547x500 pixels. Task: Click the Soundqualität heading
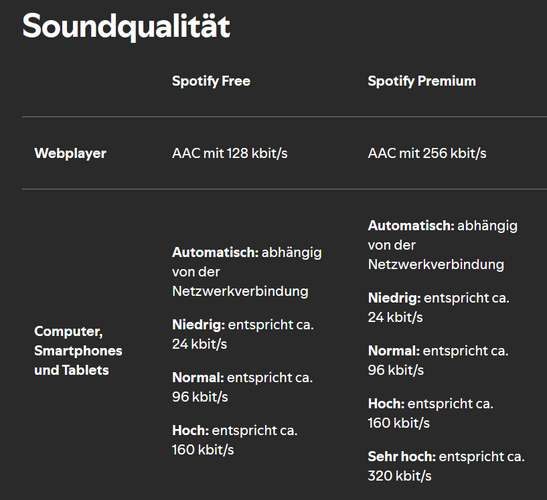click(x=126, y=27)
